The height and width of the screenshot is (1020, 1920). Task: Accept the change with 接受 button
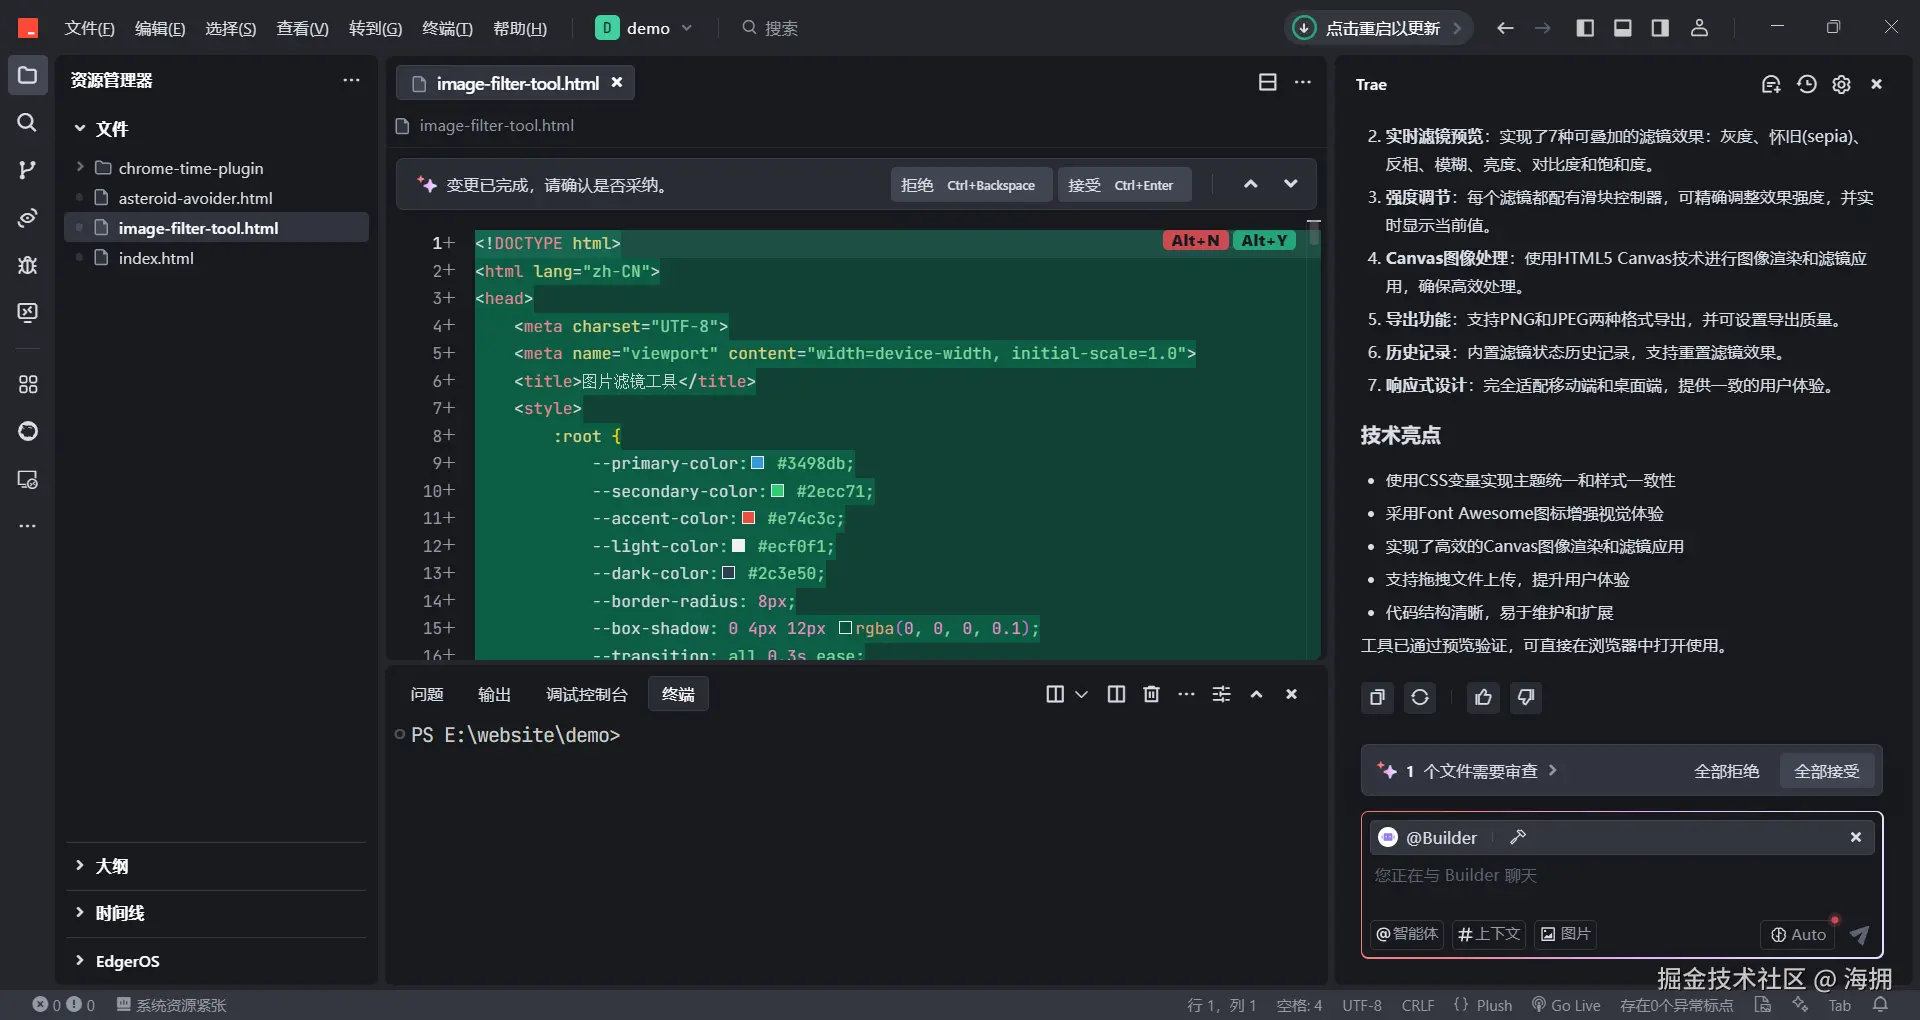[x=1125, y=185]
